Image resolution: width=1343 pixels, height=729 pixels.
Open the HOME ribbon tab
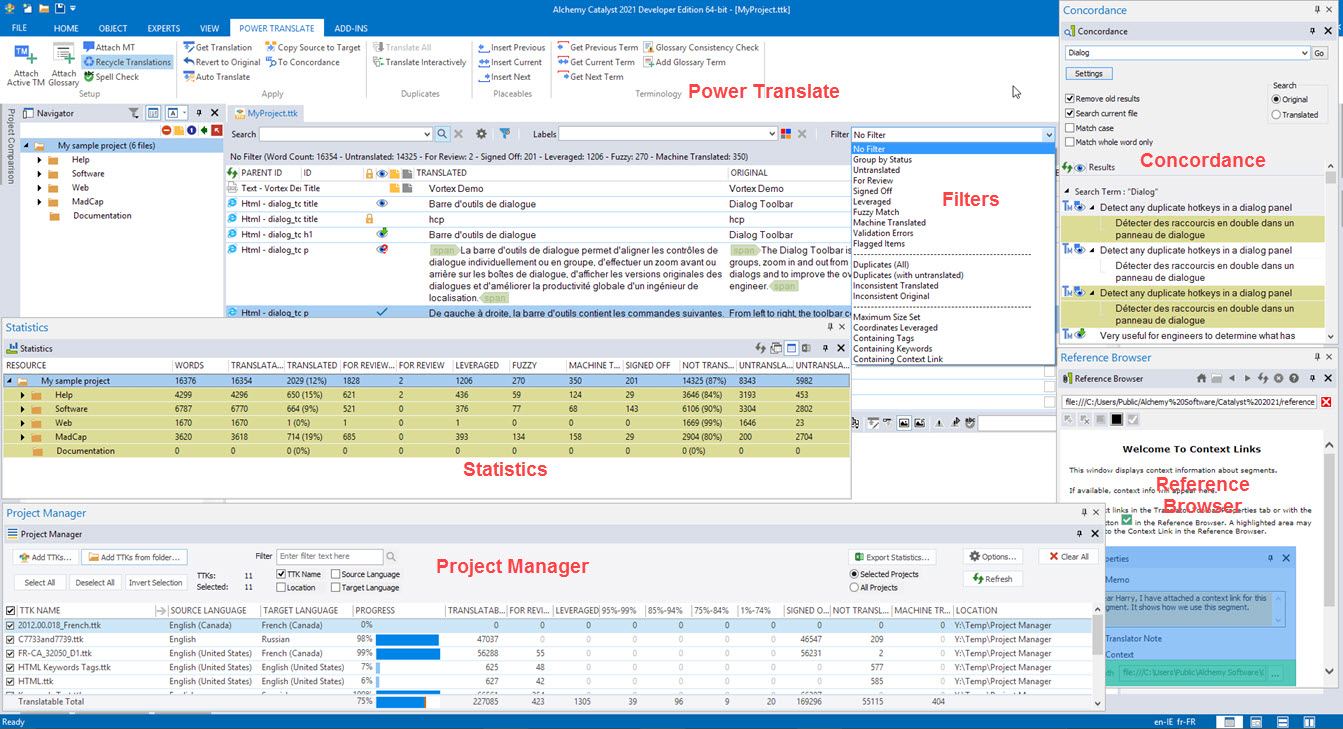click(x=66, y=29)
